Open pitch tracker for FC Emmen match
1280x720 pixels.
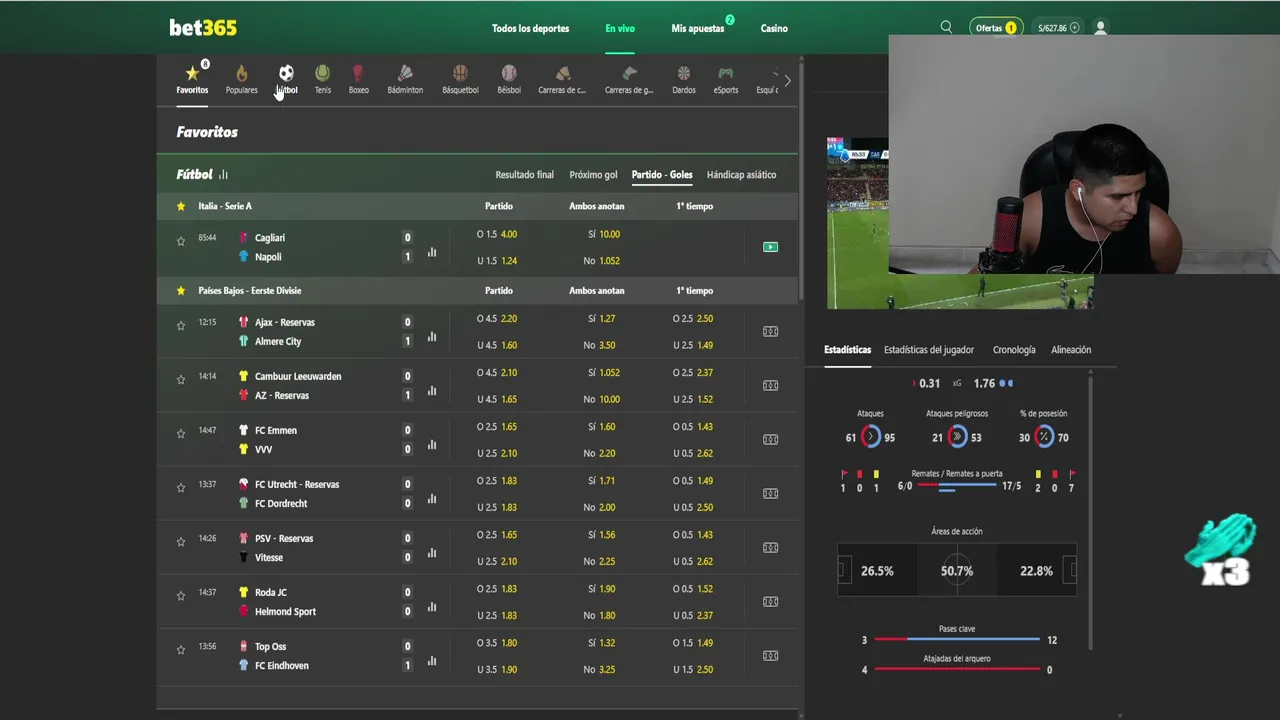[770, 440]
